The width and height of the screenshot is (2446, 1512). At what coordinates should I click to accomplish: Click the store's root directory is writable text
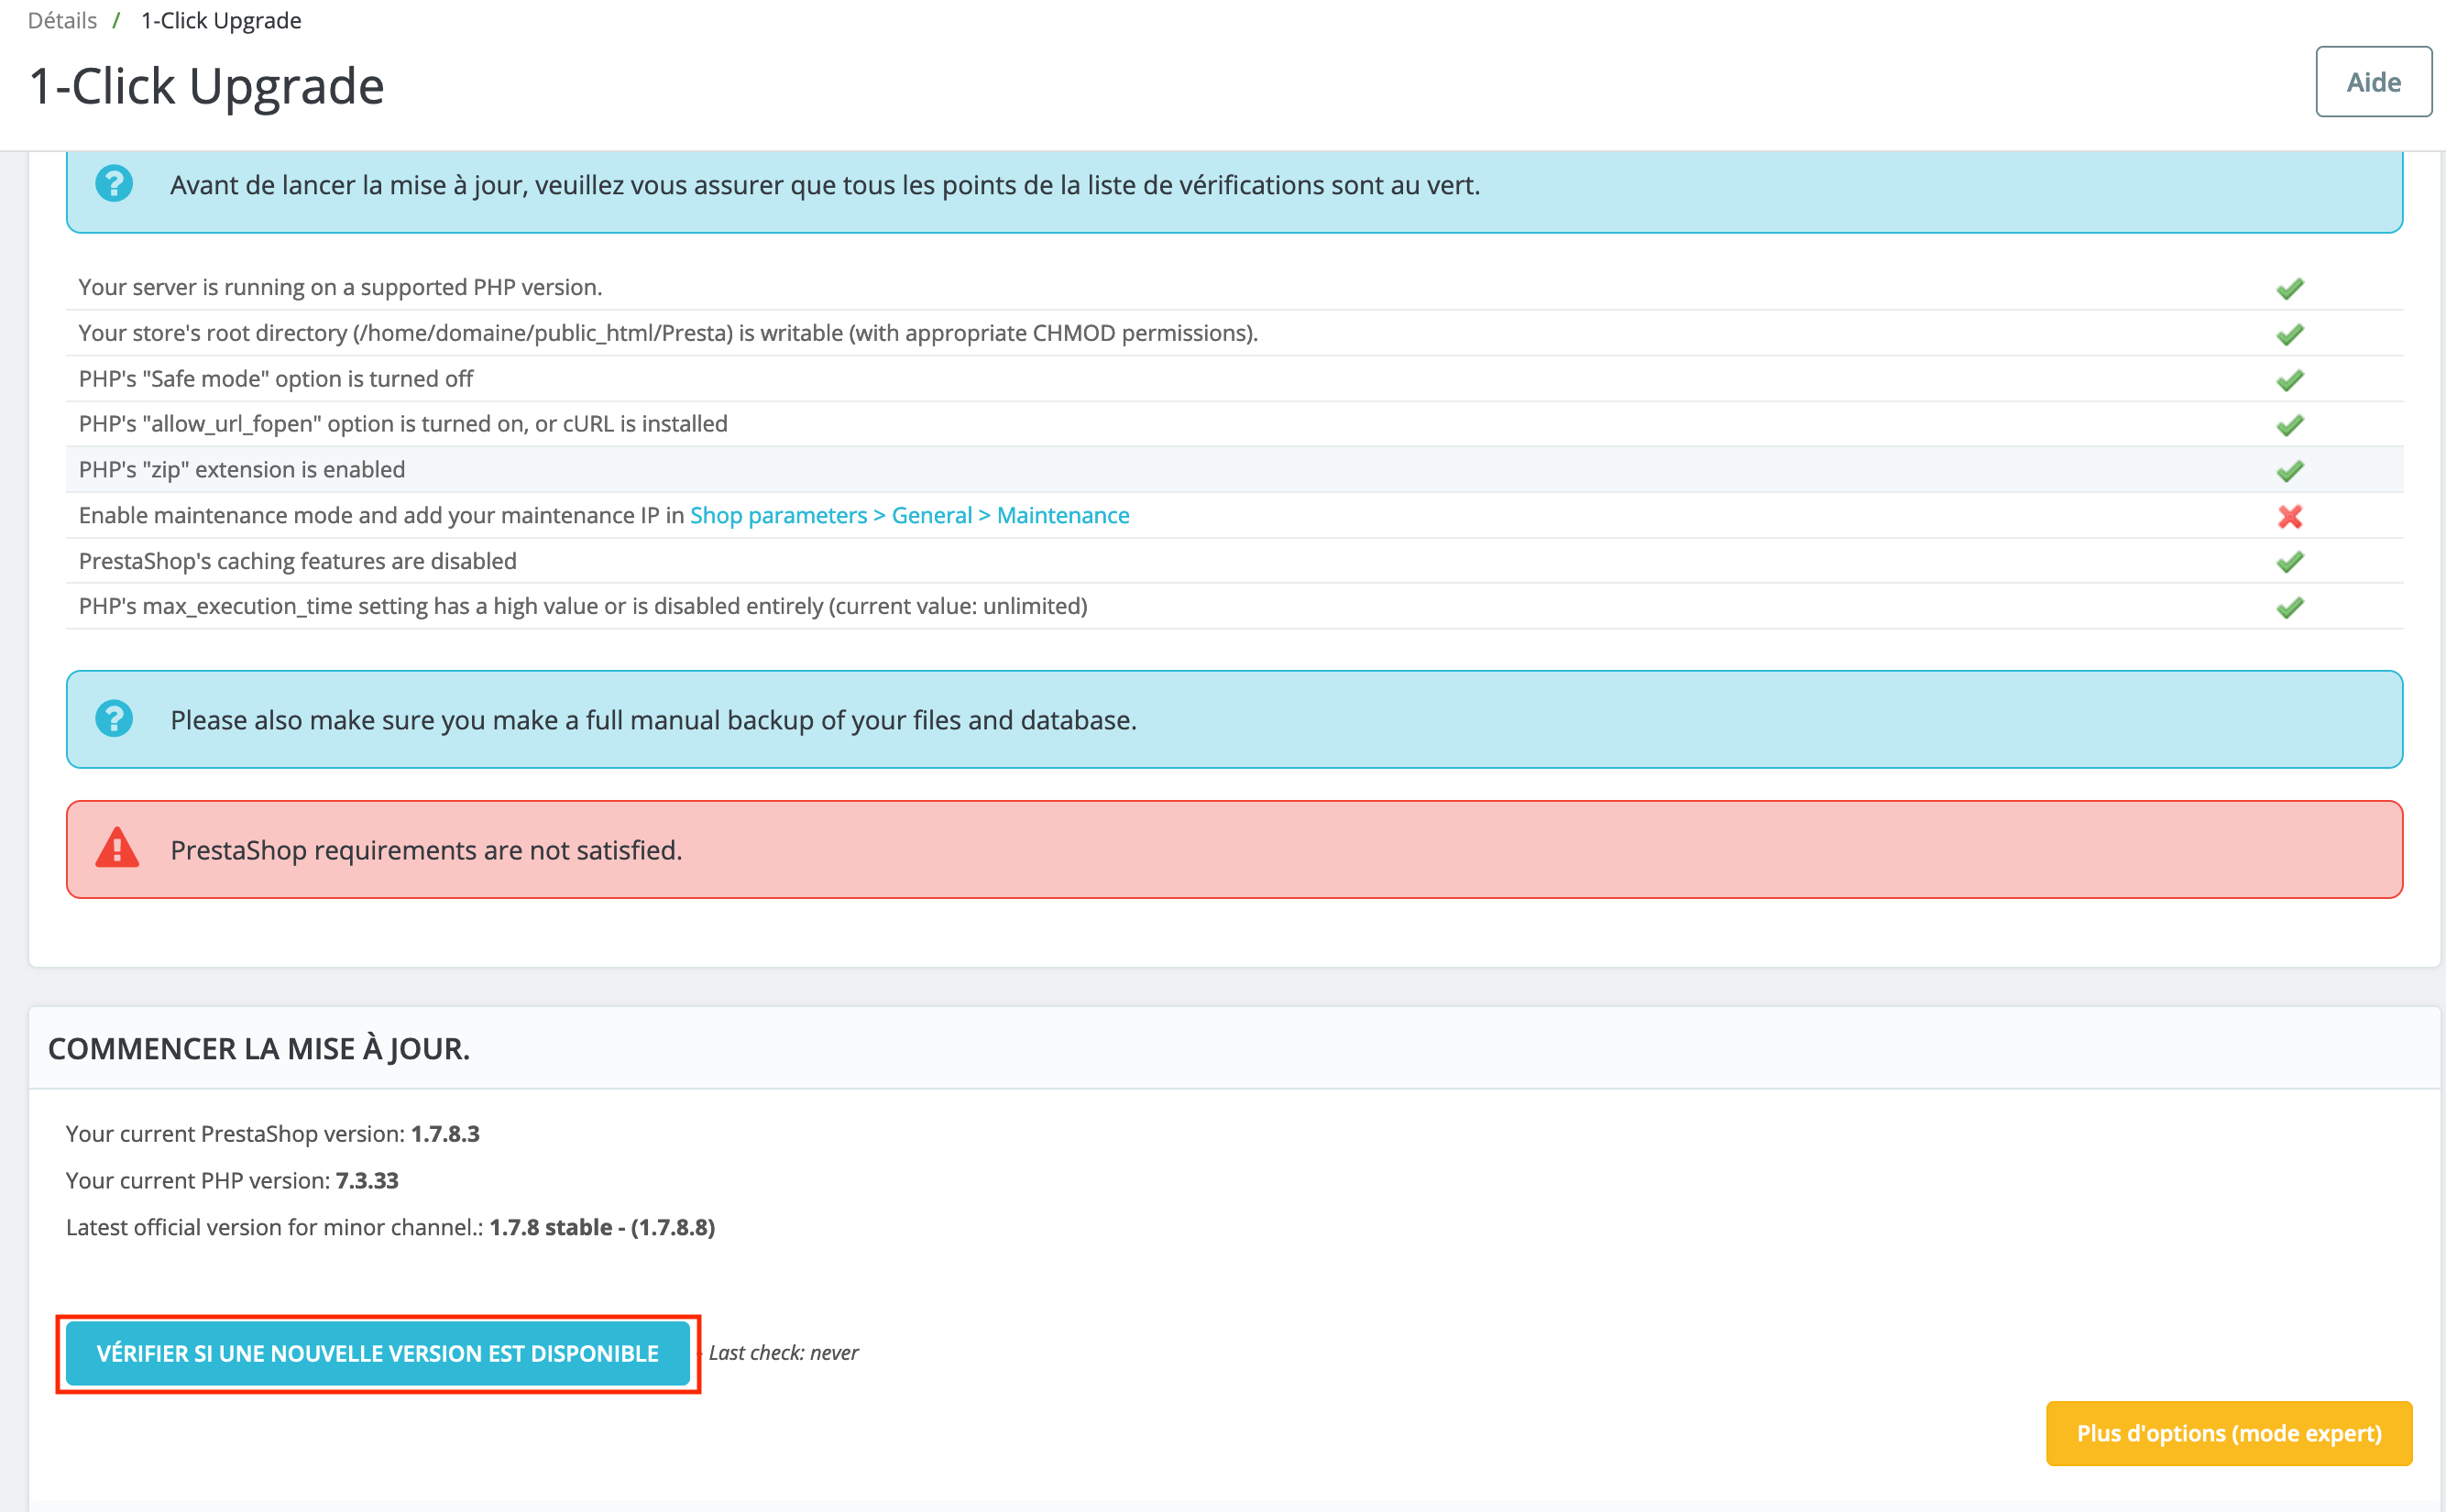(668, 333)
